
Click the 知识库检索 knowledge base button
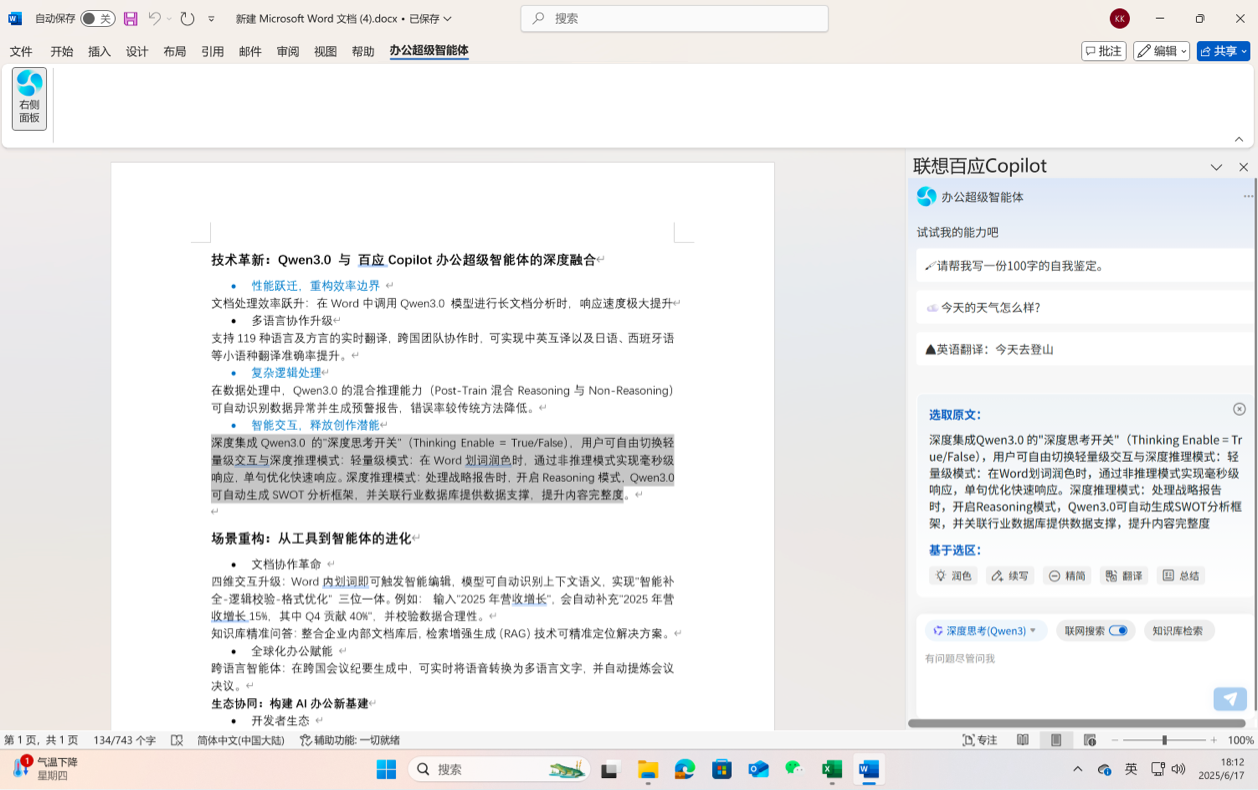(1178, 631)
